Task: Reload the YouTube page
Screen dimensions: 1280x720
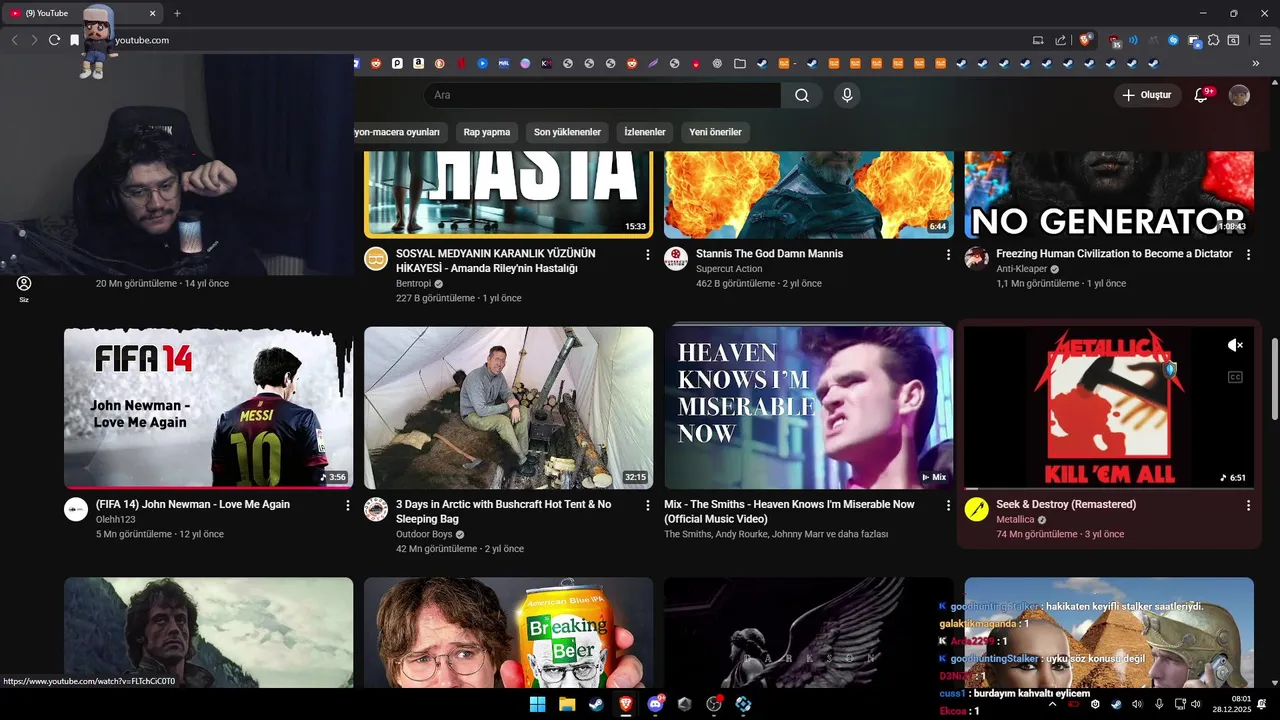Action: point(54,40)
